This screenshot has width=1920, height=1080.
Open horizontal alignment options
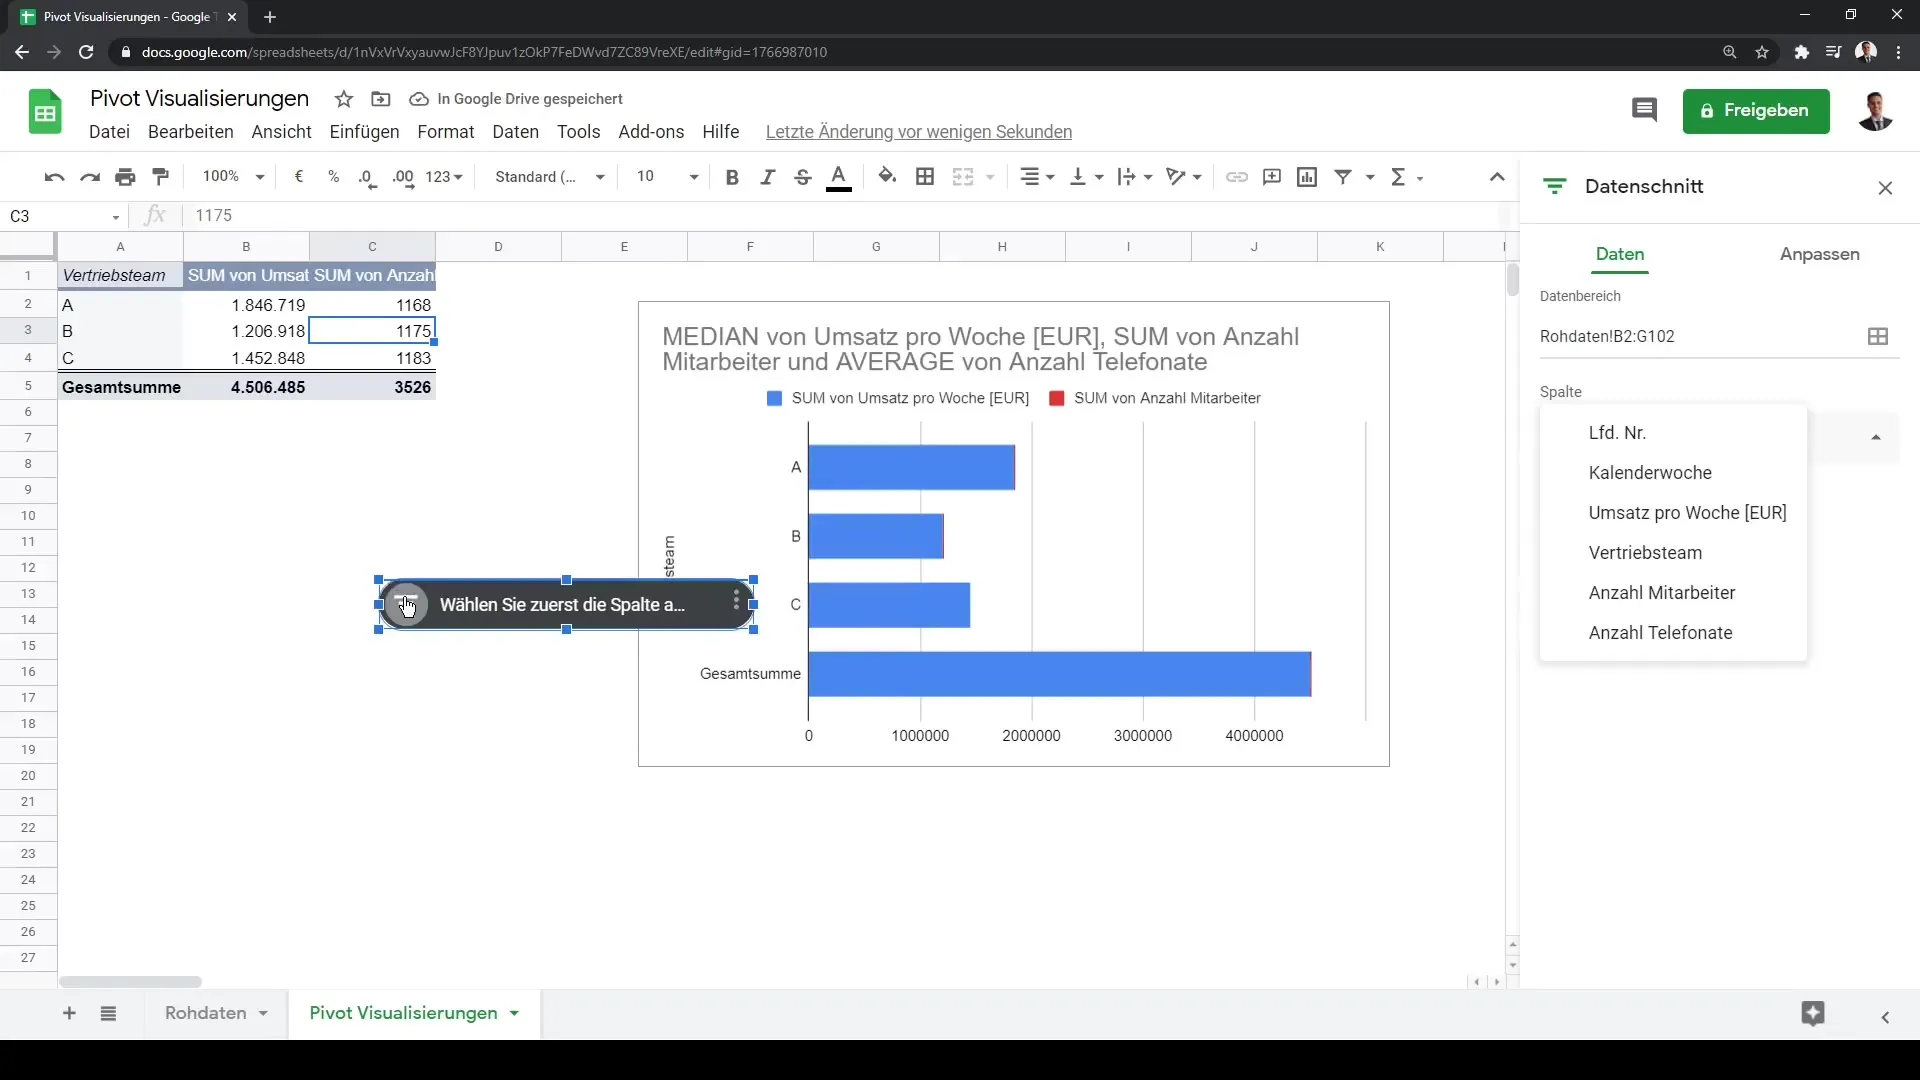[1037, 177]
